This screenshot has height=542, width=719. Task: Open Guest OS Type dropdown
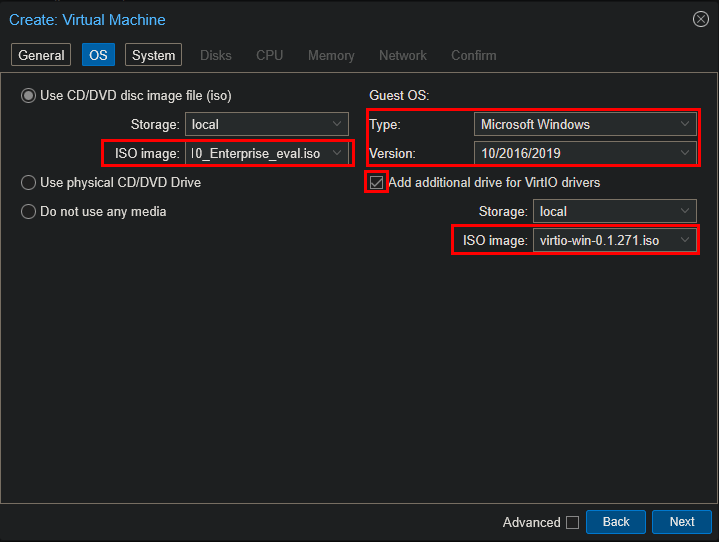point(685,125)
